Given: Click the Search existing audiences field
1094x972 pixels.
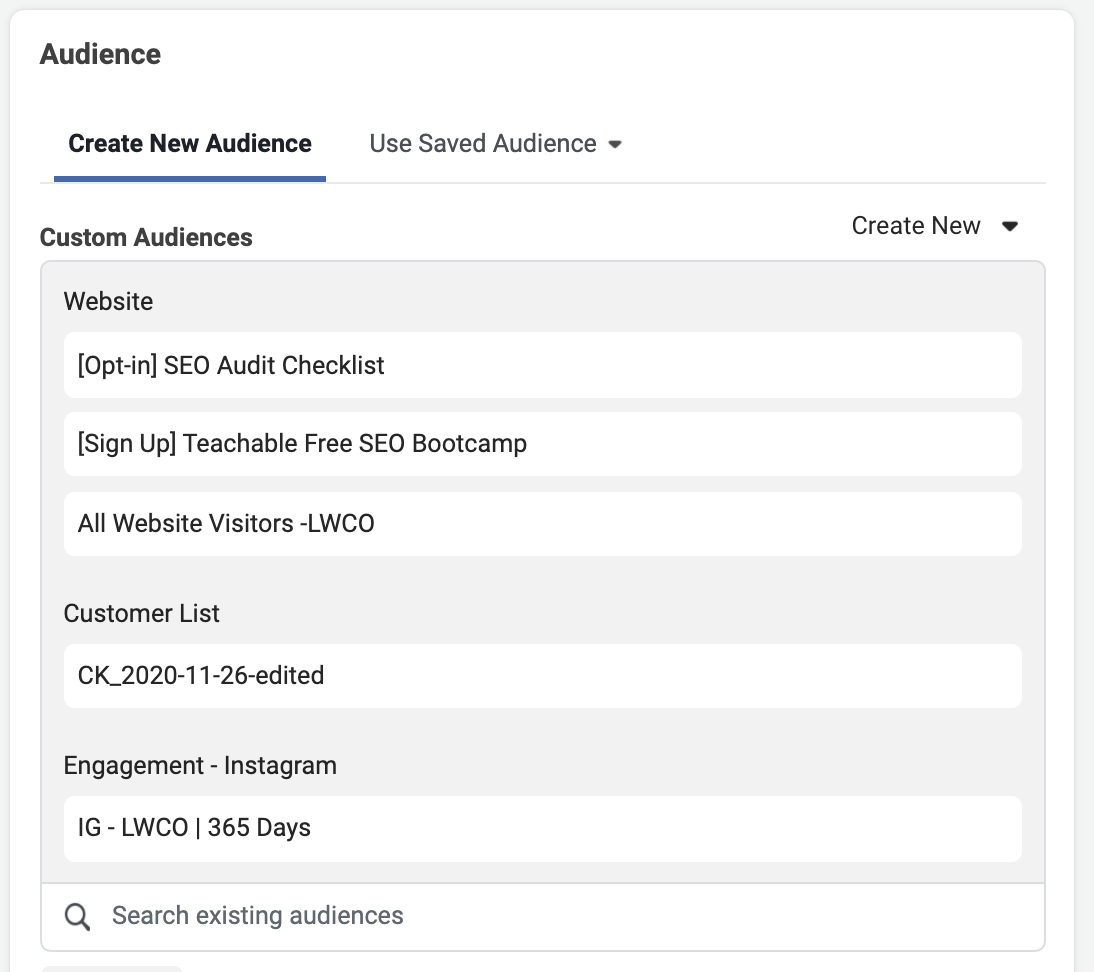Looking at the screenshot, I should (400, 915).
